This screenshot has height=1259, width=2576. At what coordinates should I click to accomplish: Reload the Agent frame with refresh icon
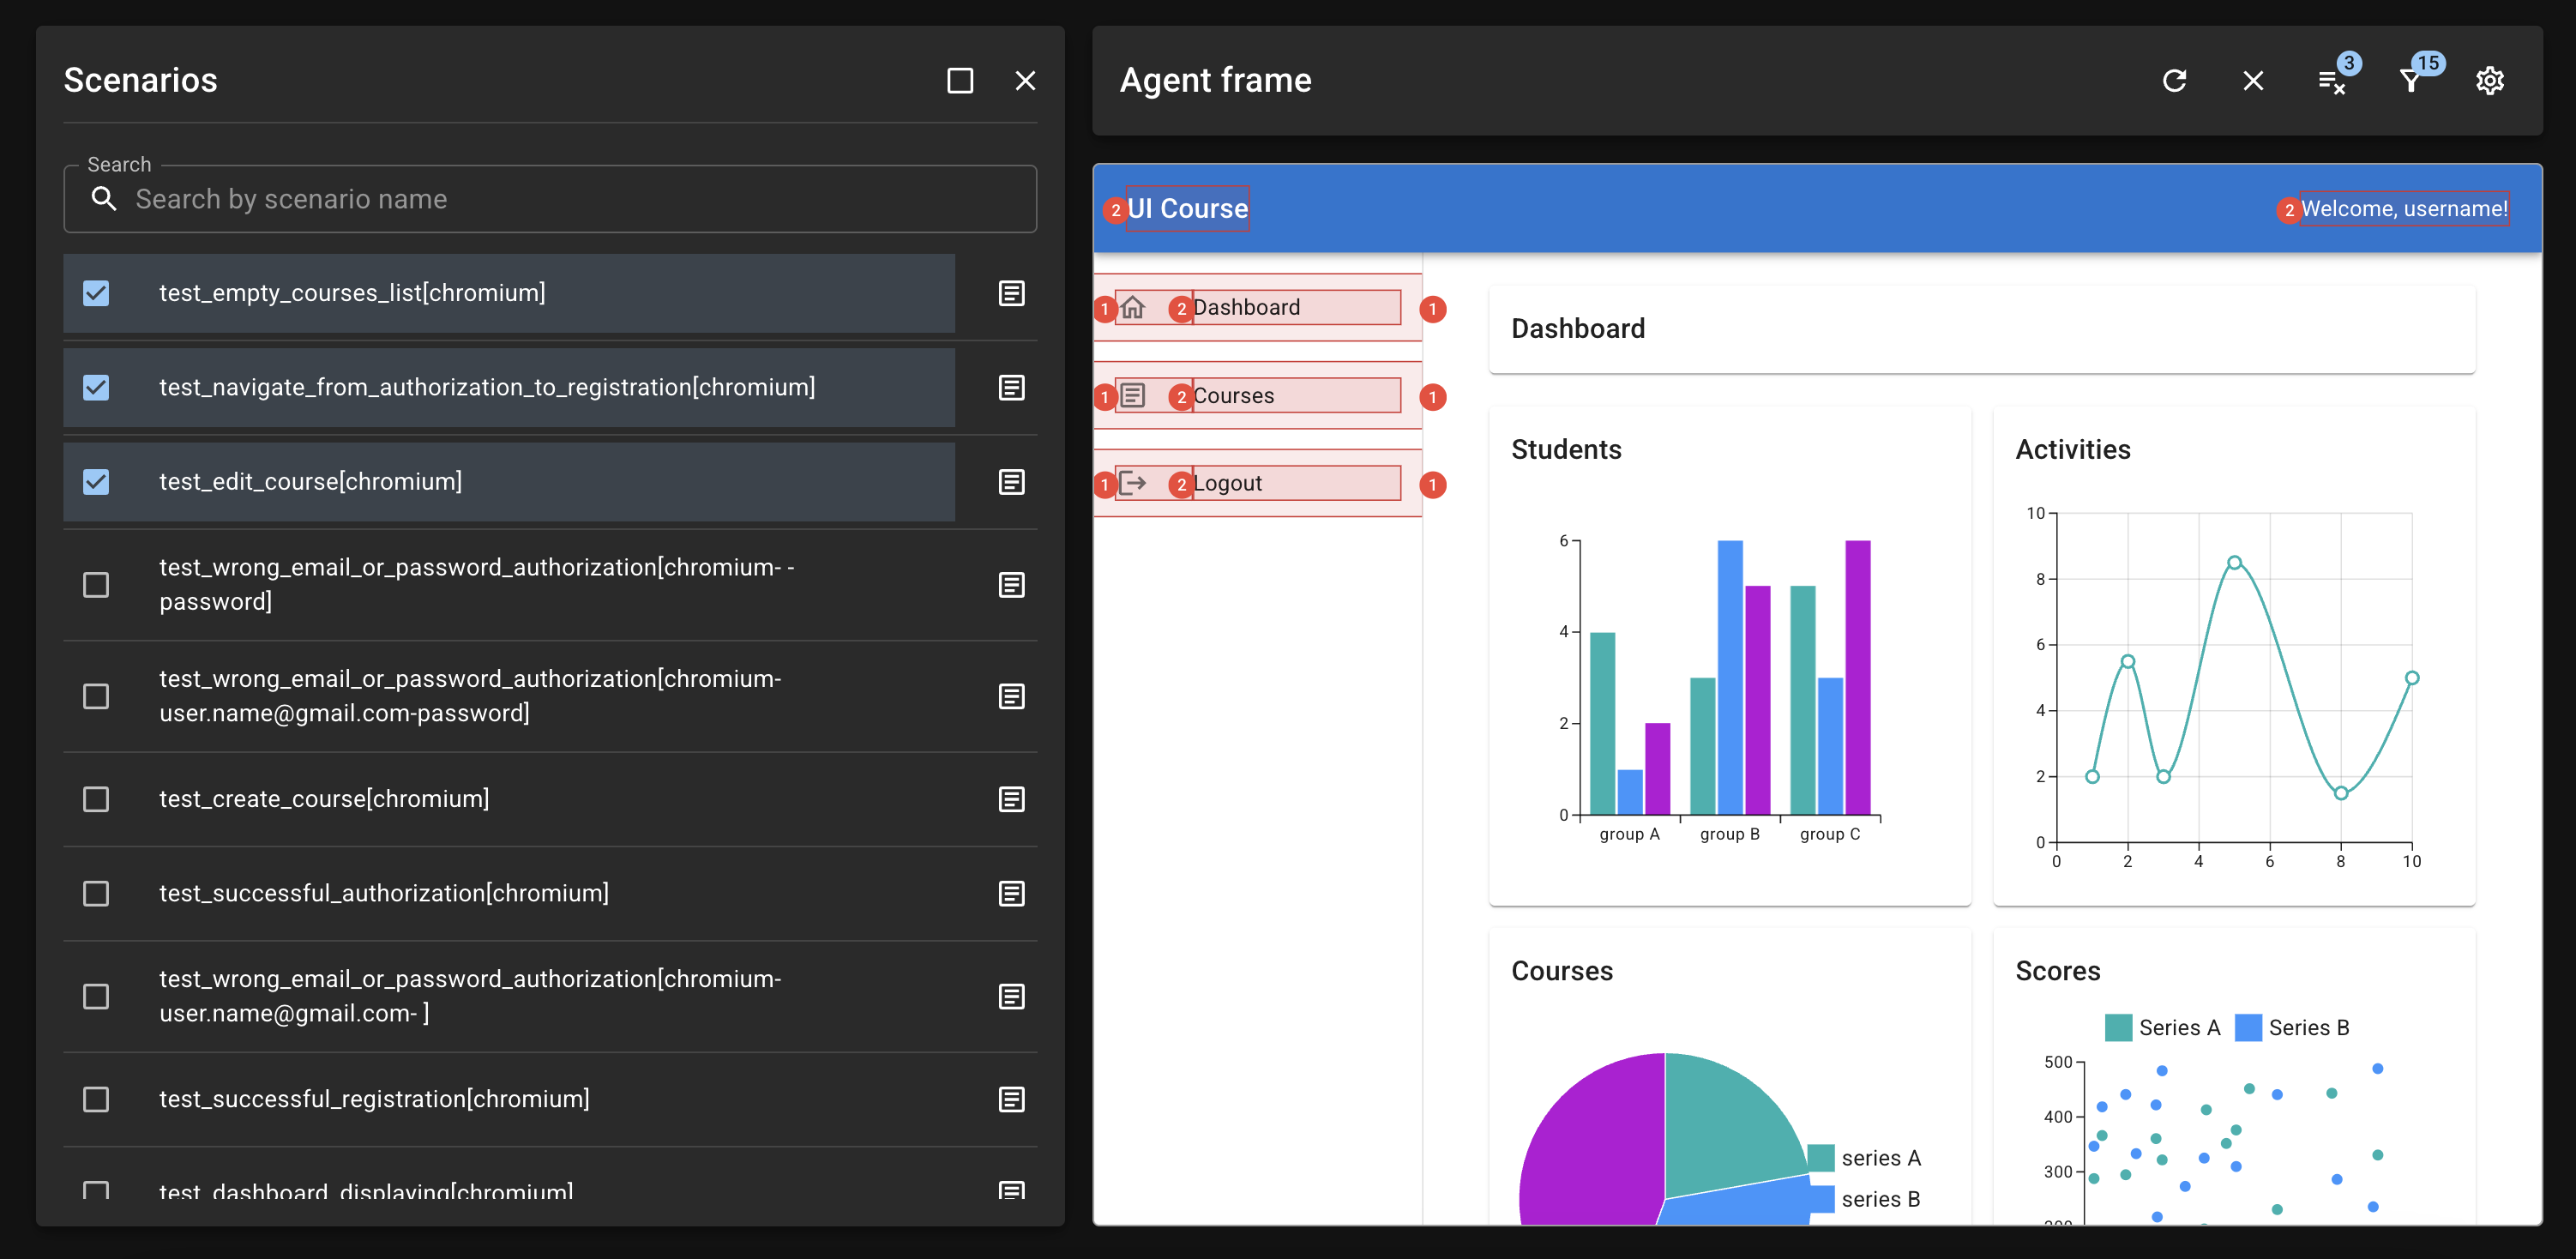tap(2174, 80)
